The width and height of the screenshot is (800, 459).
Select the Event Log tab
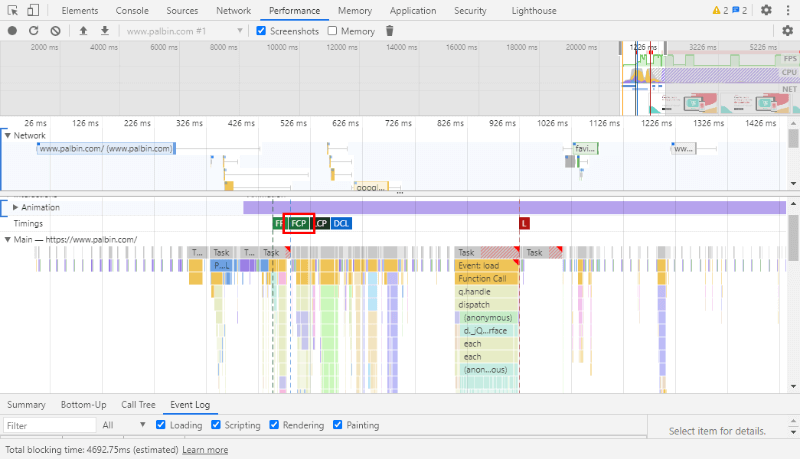pyautogui.click(x=190, y=404)
